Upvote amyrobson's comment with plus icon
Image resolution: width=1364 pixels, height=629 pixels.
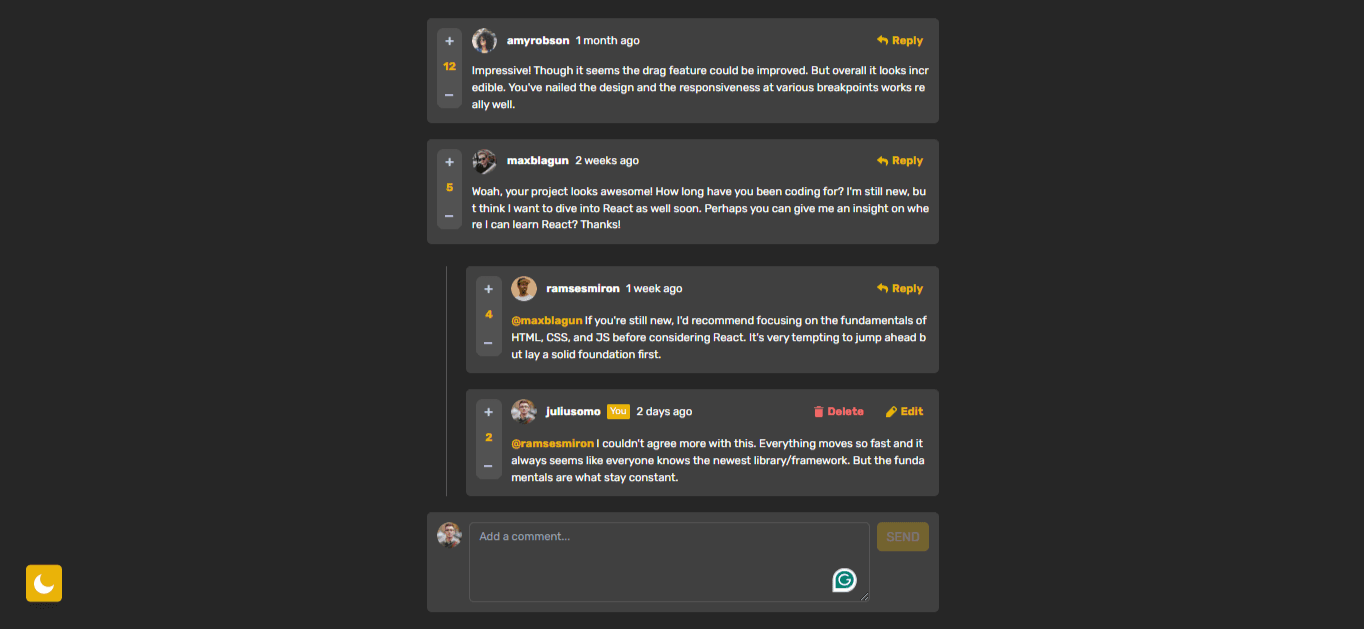point(449,41)
